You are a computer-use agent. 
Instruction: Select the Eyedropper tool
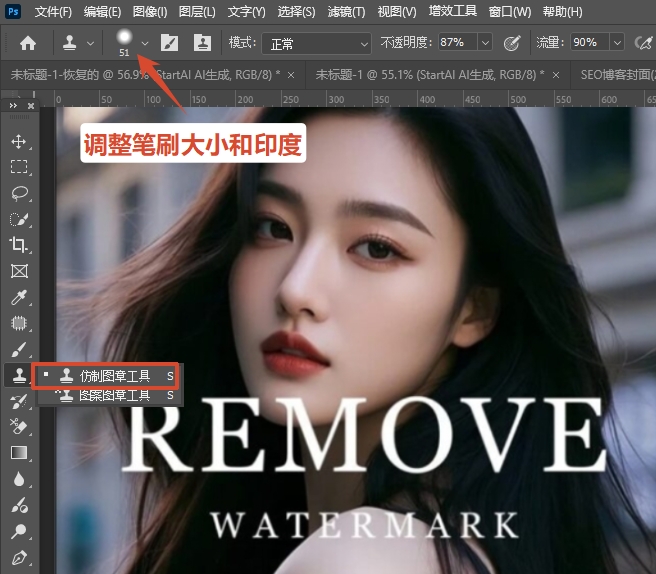tap(19, 297)
